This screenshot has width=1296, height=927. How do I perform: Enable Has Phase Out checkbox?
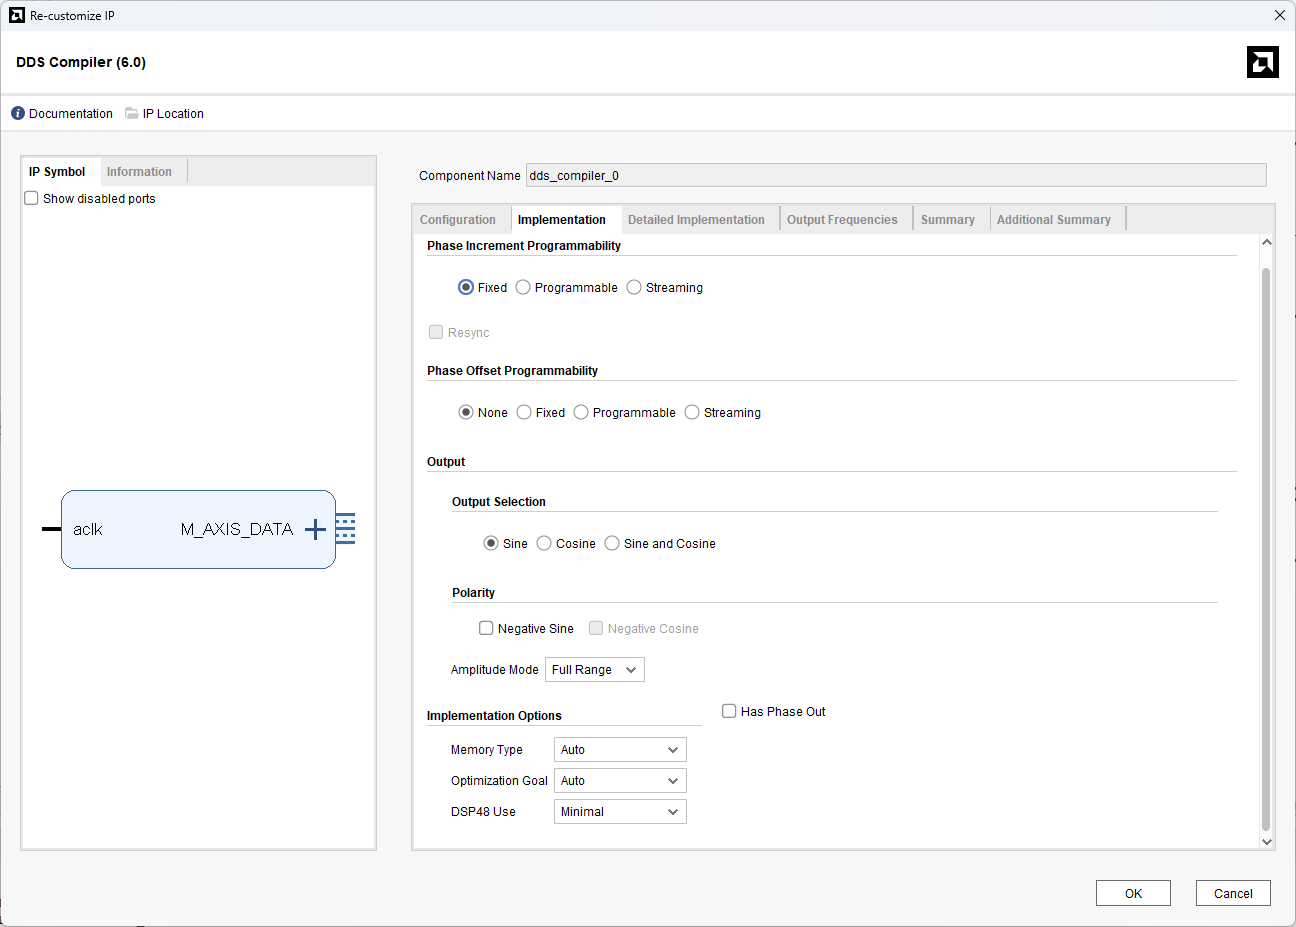pyautogui.click(x=729, y=711)
